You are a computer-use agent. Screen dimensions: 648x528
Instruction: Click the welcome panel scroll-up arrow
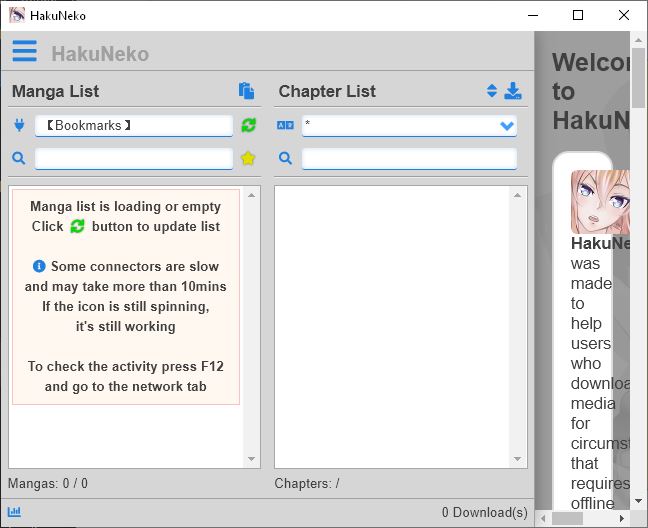(638, 40)
